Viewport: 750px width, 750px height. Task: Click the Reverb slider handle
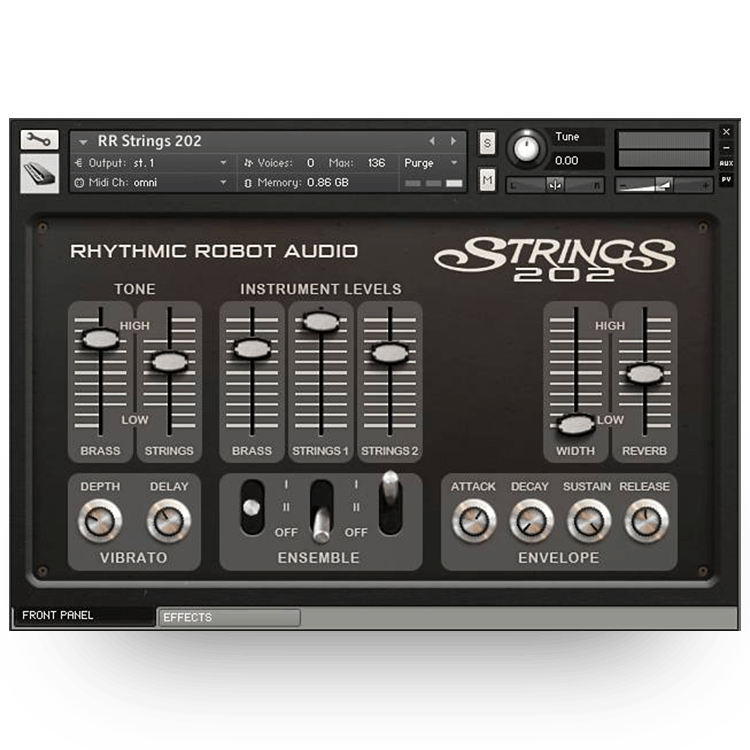coord(645,374)
